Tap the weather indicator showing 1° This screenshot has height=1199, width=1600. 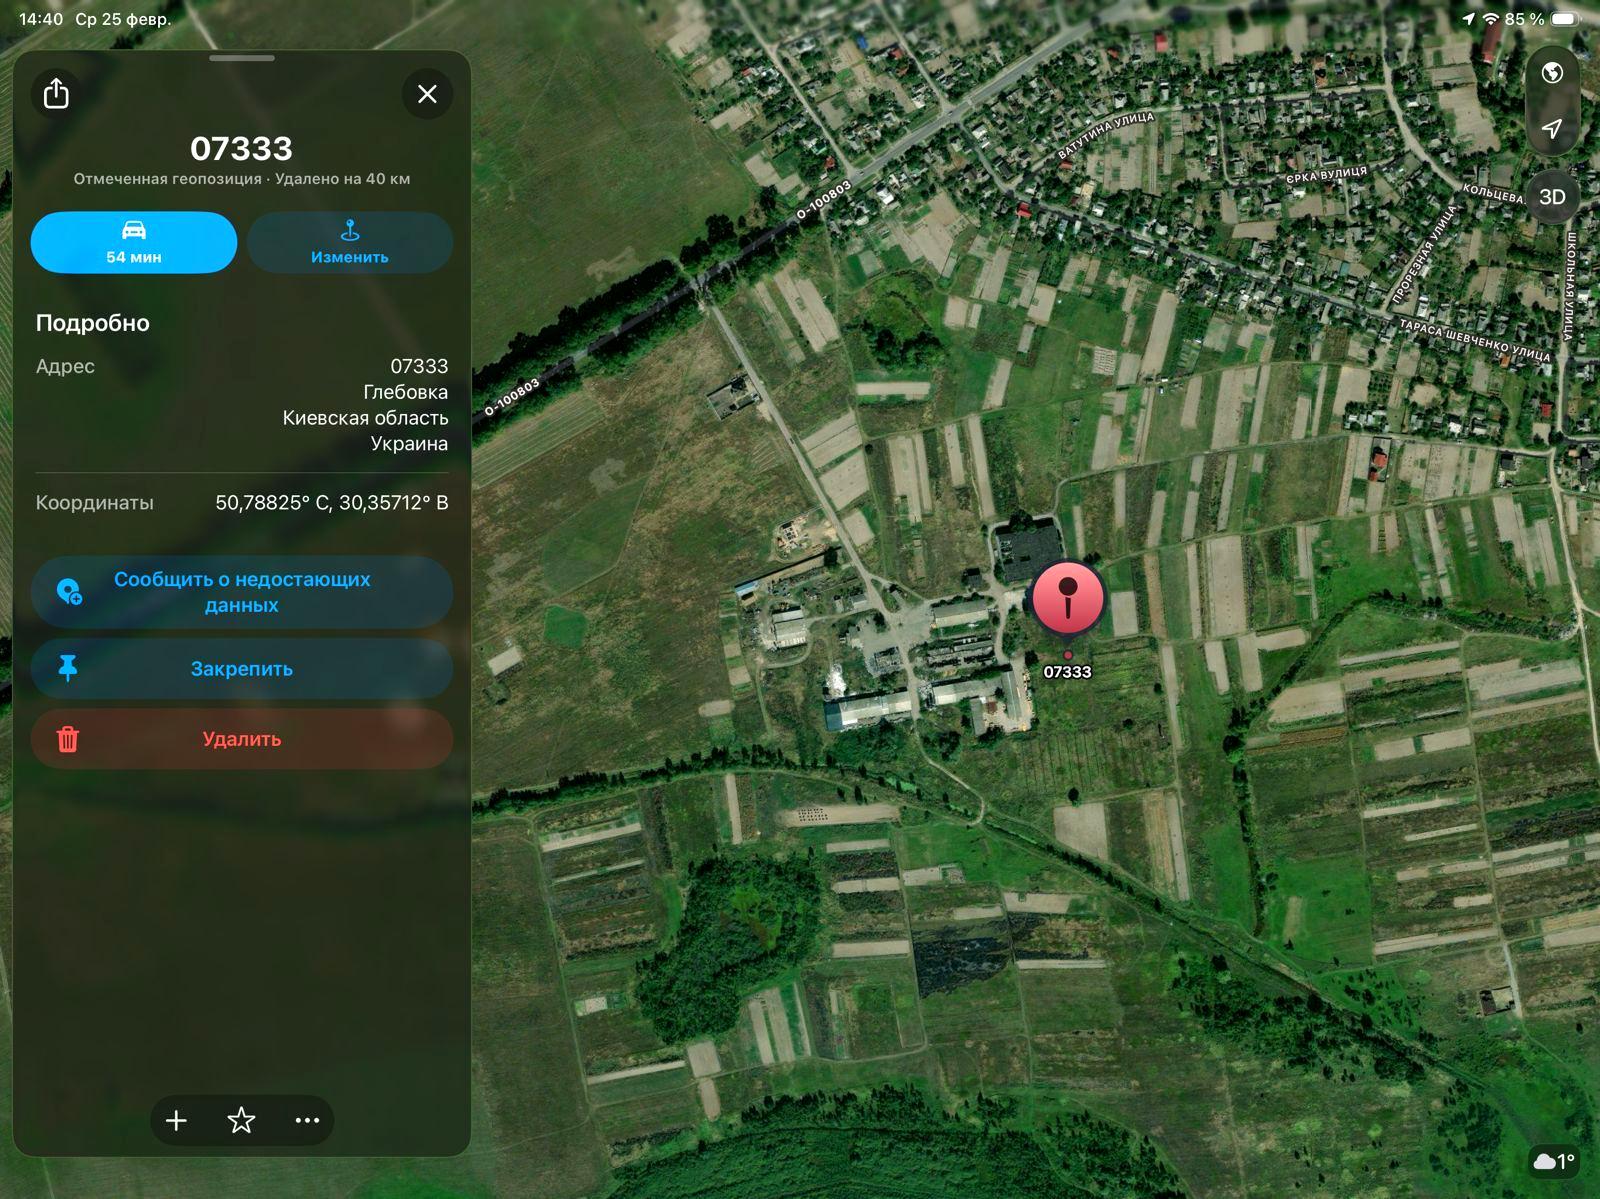click(x=1554, y=1161)
